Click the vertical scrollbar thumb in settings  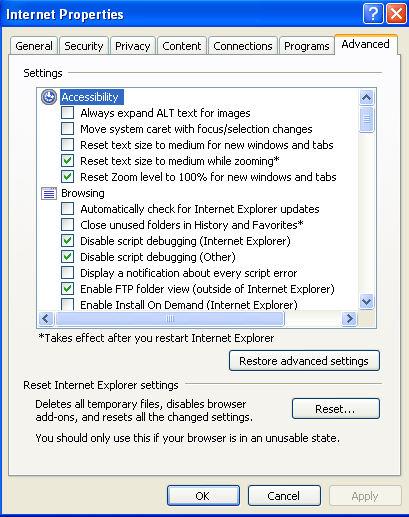pyautogui.click(x=366, y=119)
